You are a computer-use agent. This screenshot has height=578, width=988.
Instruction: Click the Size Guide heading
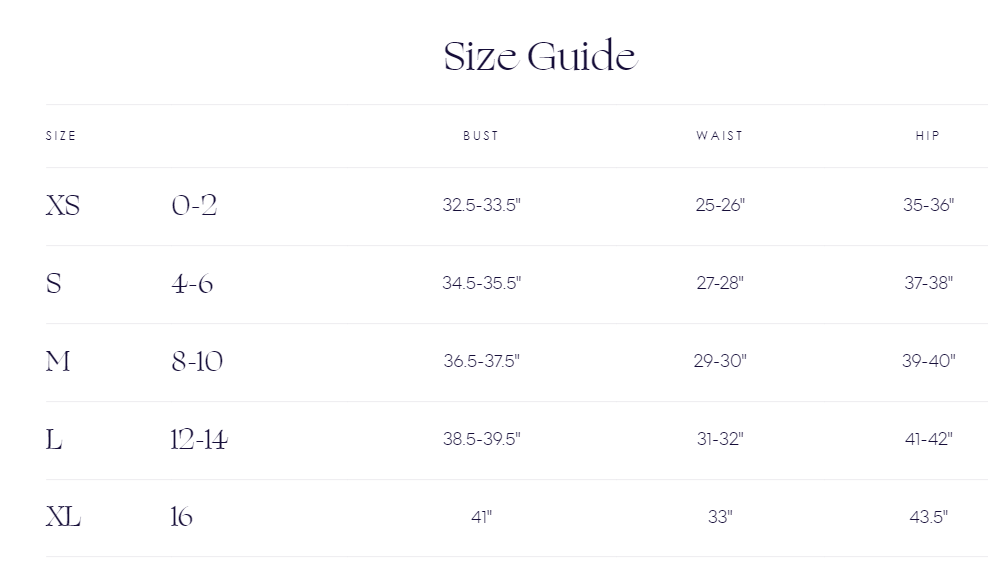point(540,56)
